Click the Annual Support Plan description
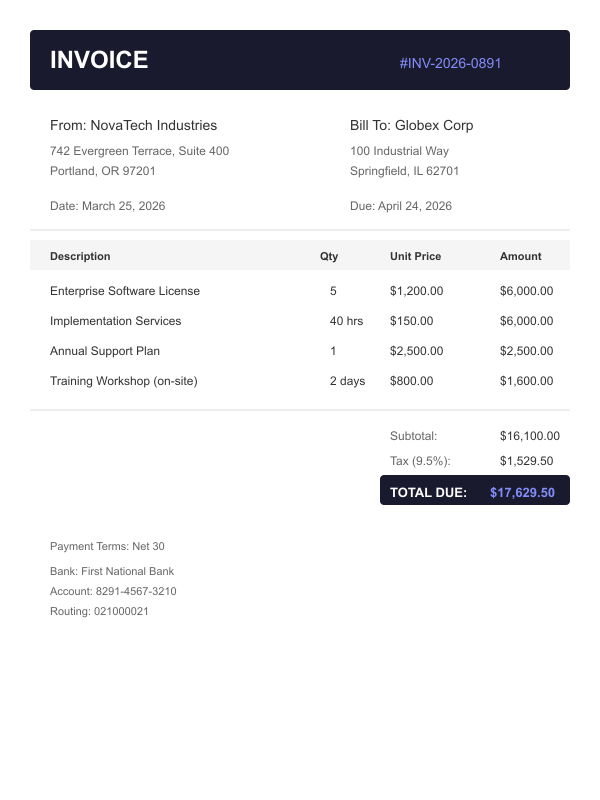Viewport: 600px width, 800px height. pos(105,351)
